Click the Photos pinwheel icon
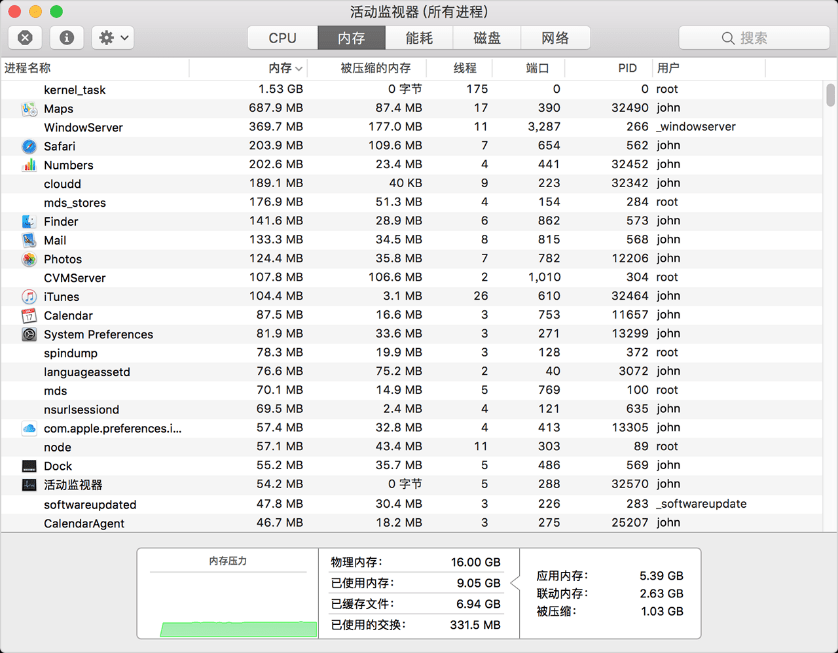This screenshot has width=838, height=653. [x=29, y=259]
